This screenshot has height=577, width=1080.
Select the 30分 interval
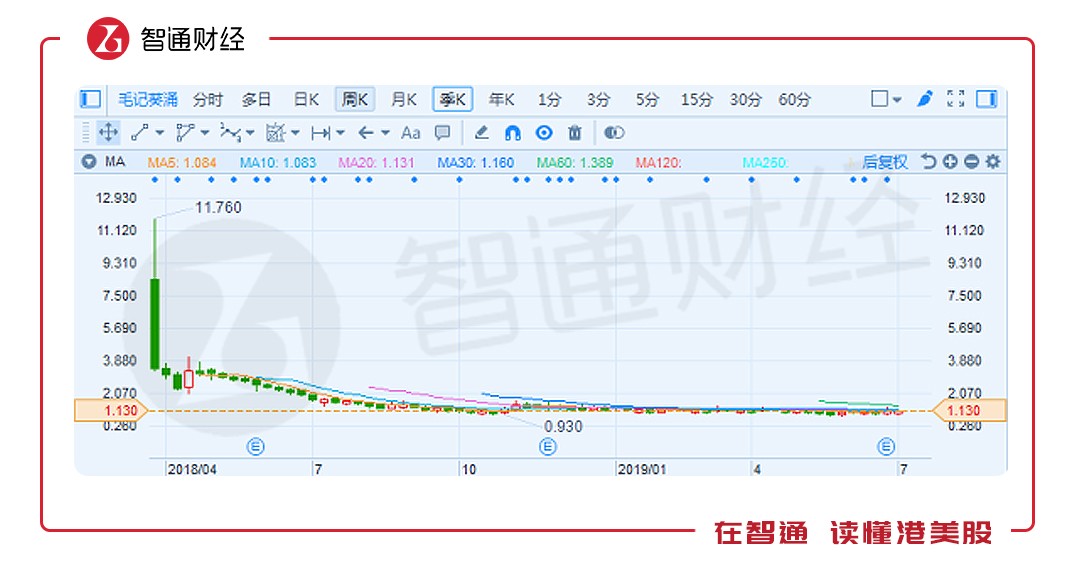pos(745,100)
